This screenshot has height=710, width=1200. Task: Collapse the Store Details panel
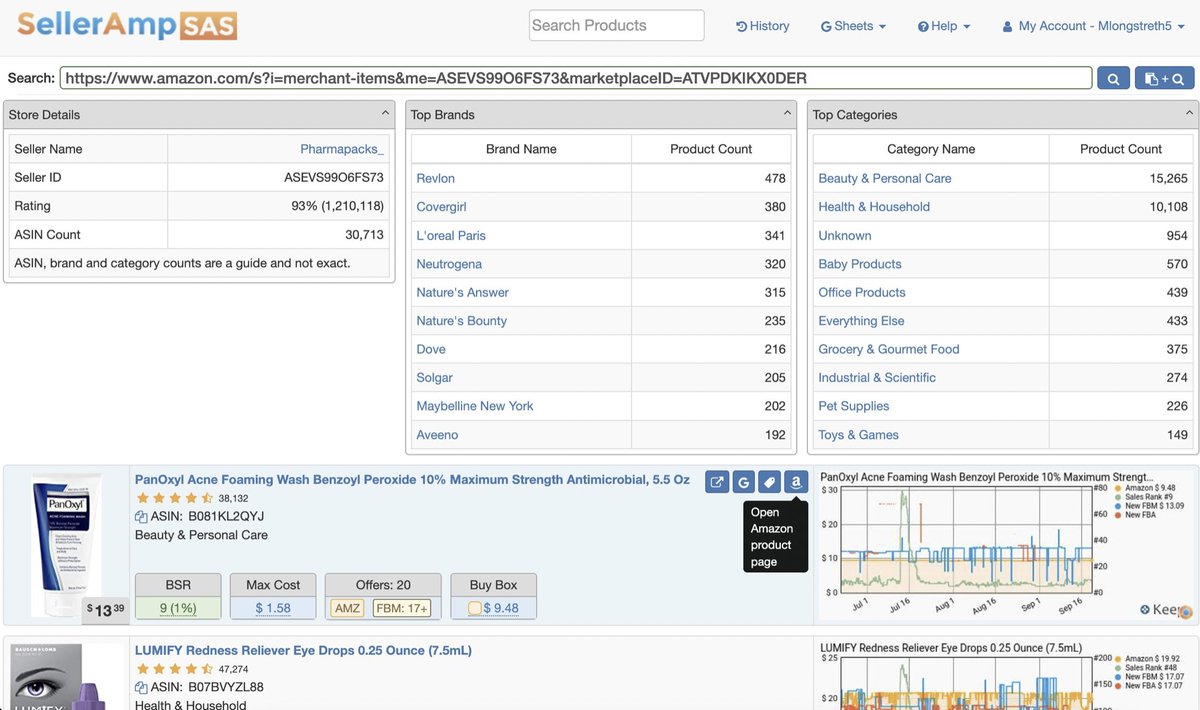click(x=386, y=114)
